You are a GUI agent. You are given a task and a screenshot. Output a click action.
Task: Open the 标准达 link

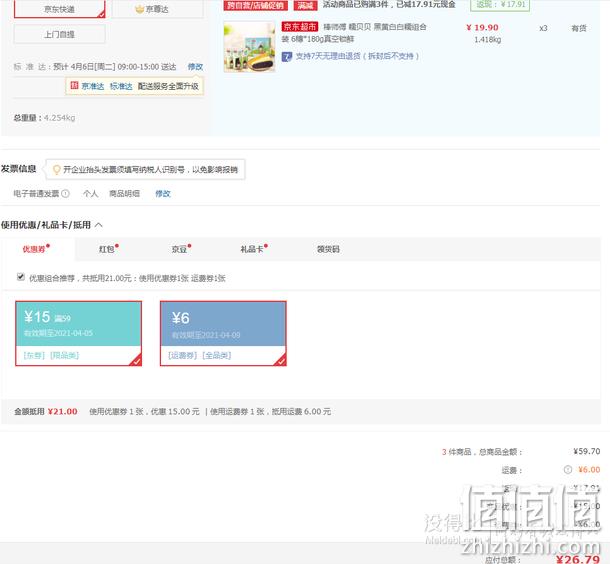[x=121, y=86]
